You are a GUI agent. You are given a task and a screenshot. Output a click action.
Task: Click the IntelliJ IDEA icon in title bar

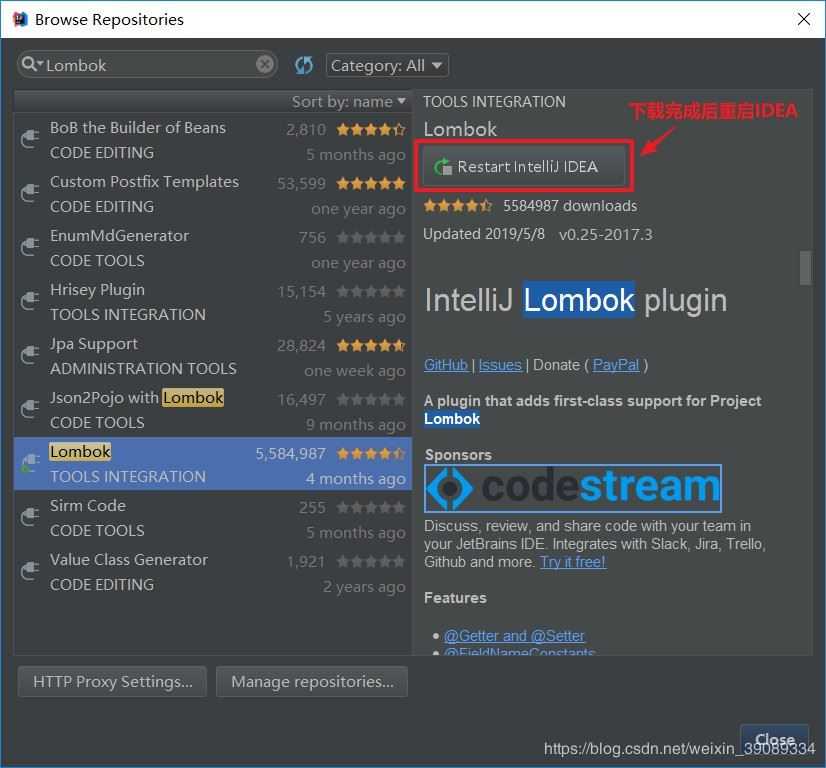pyautogui.click(x=20, y=19)
